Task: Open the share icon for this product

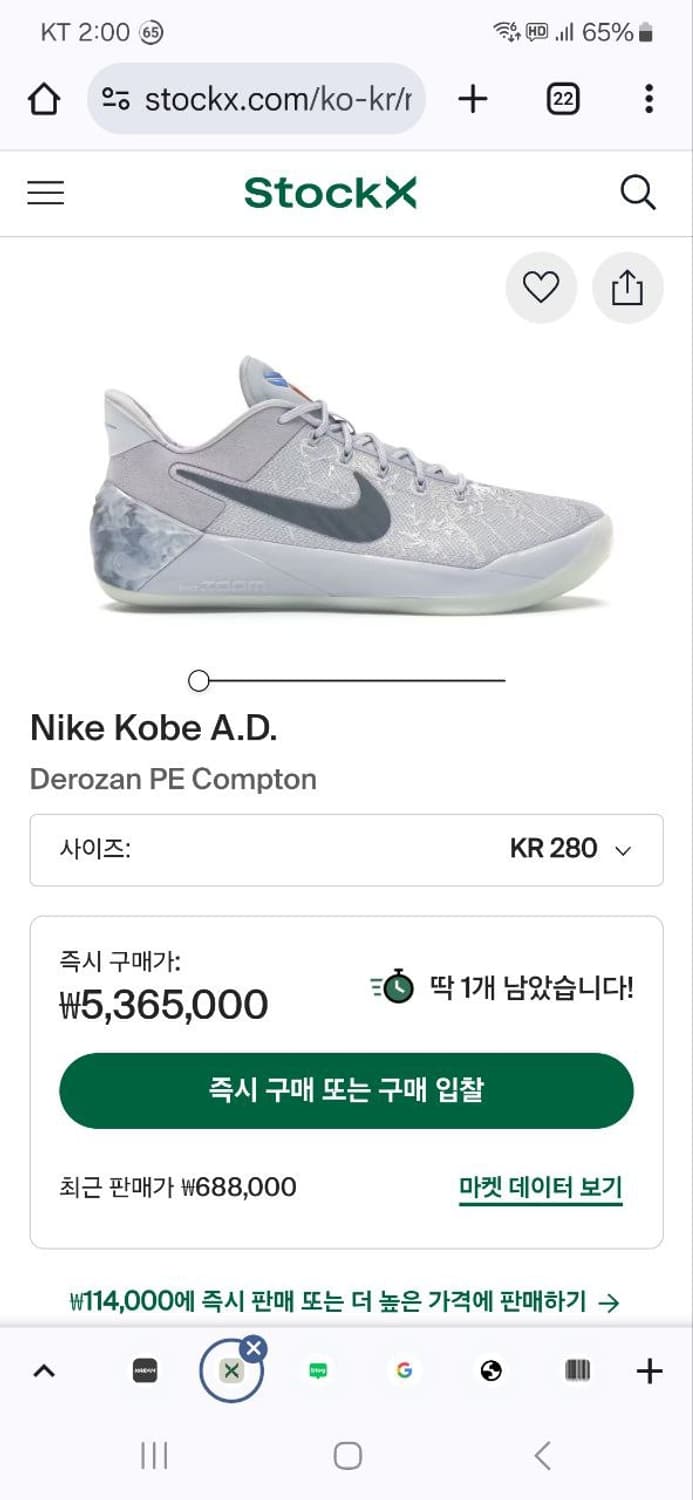Action: (x=628, y=287)
